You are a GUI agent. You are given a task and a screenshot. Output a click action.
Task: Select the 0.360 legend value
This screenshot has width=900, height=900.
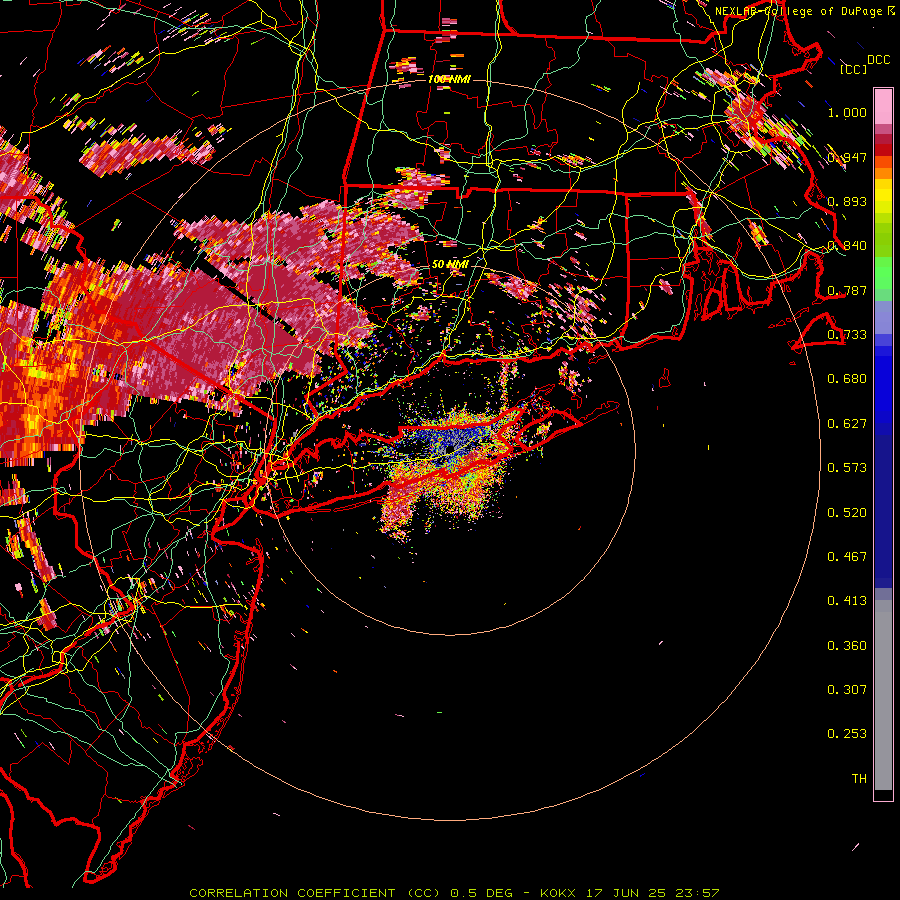[847, 646]
